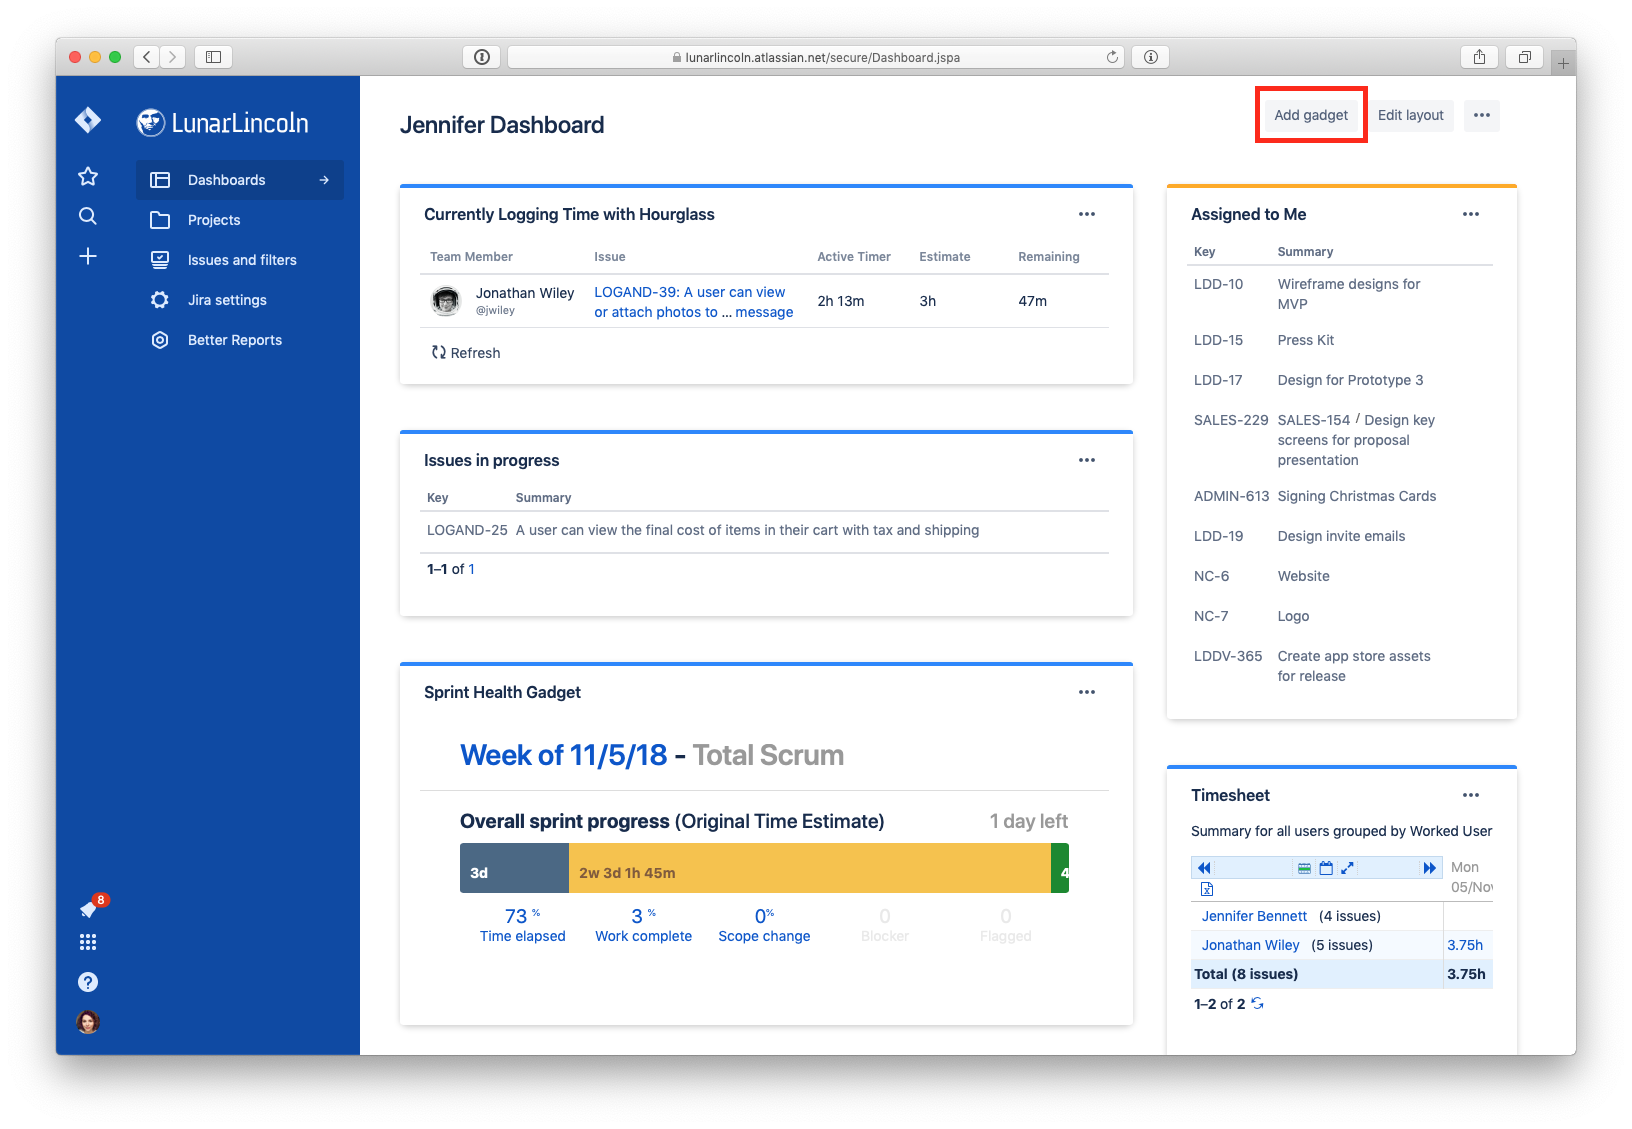
Task: Click Safari forward navigation arrow
Action: (x=173, y=57)
